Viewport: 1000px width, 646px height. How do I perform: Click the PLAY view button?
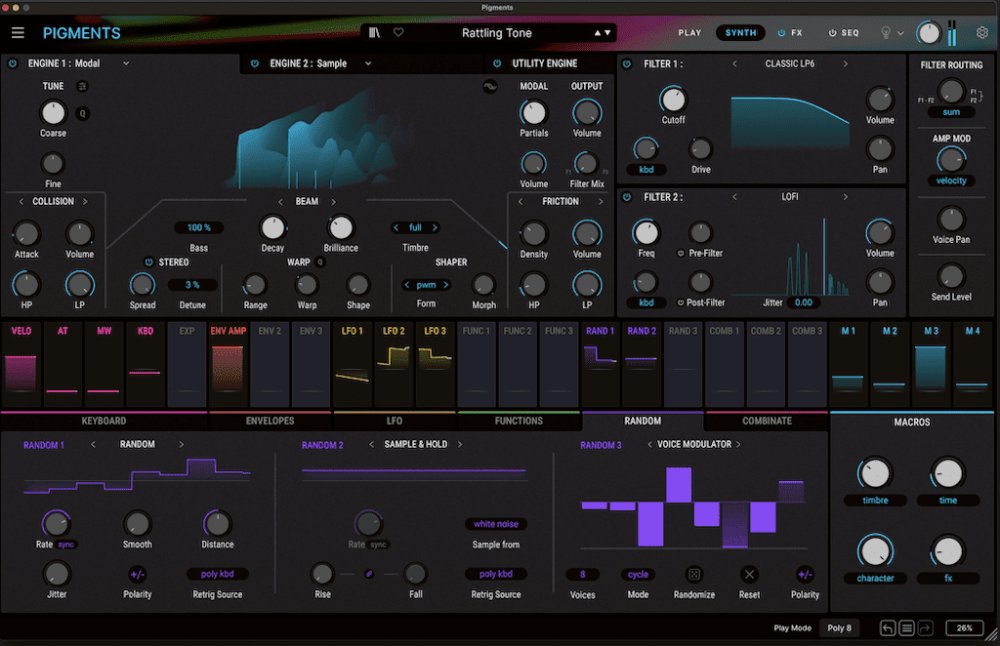pos(690,33)
